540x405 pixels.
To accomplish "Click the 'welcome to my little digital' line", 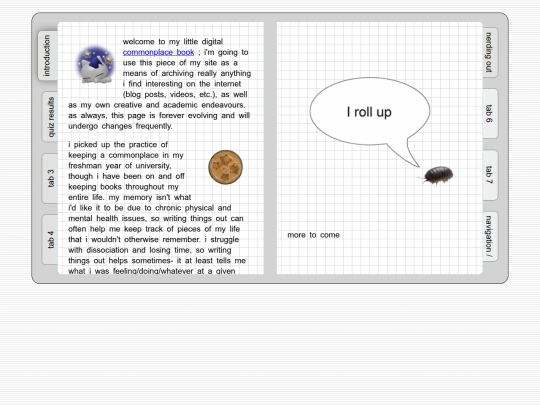I will pos(173,42).
